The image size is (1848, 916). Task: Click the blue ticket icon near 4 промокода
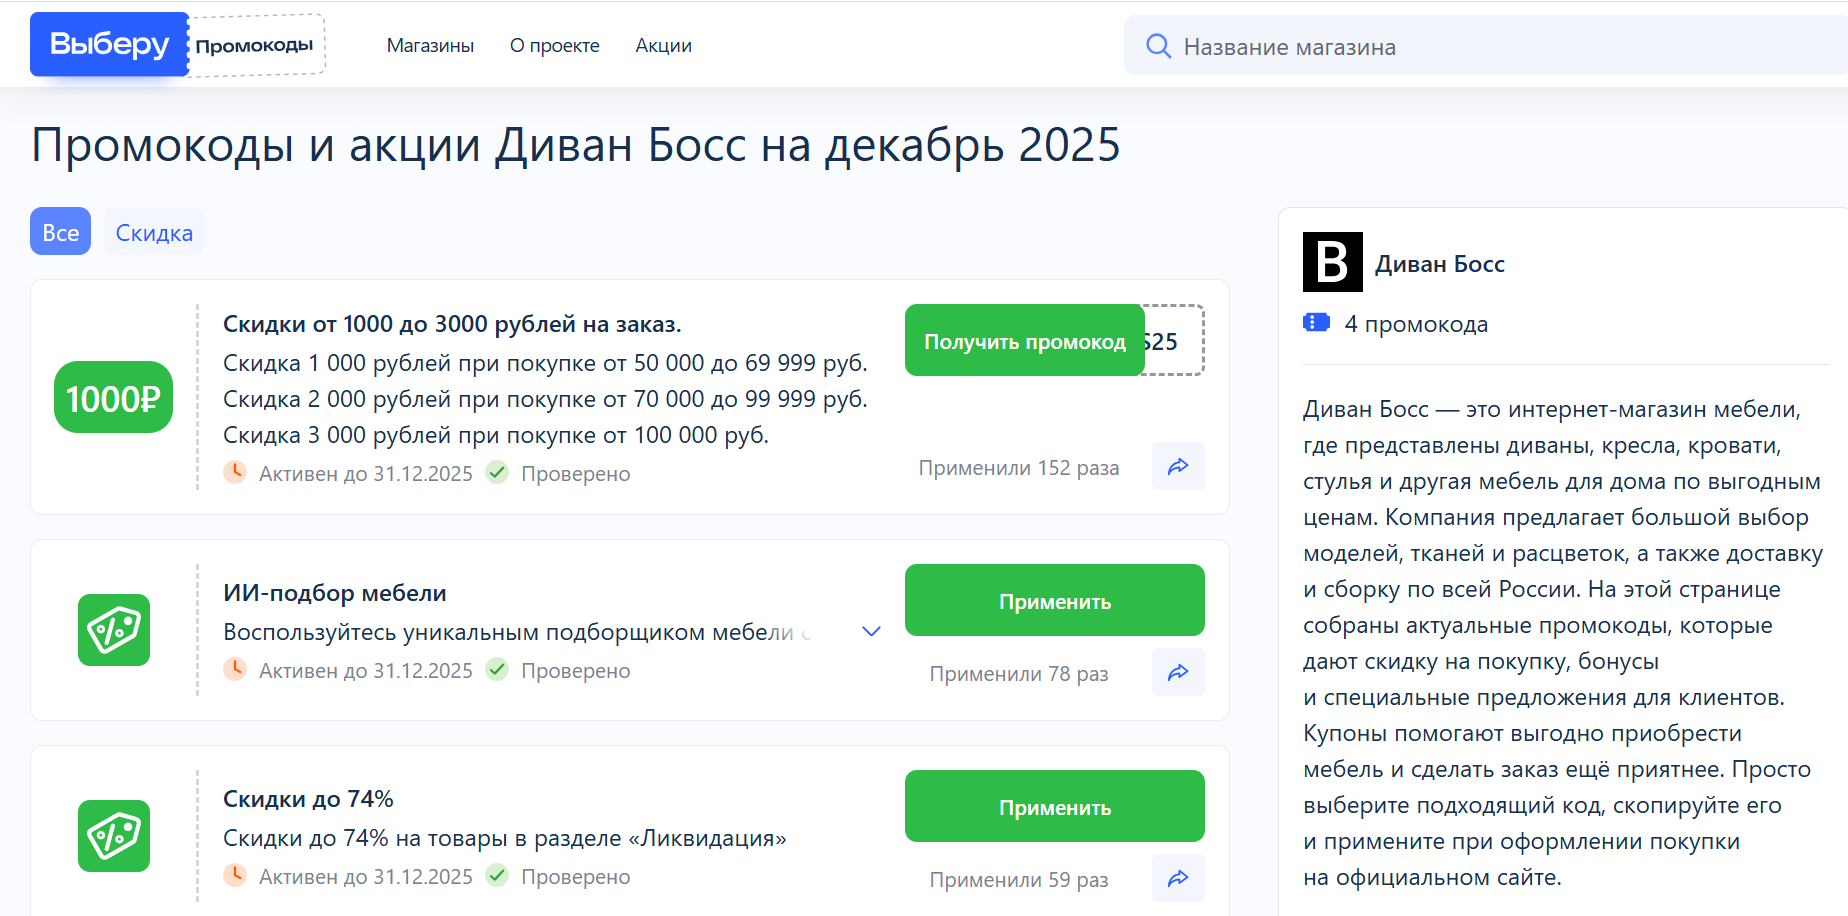click(x=1317, y=322)
